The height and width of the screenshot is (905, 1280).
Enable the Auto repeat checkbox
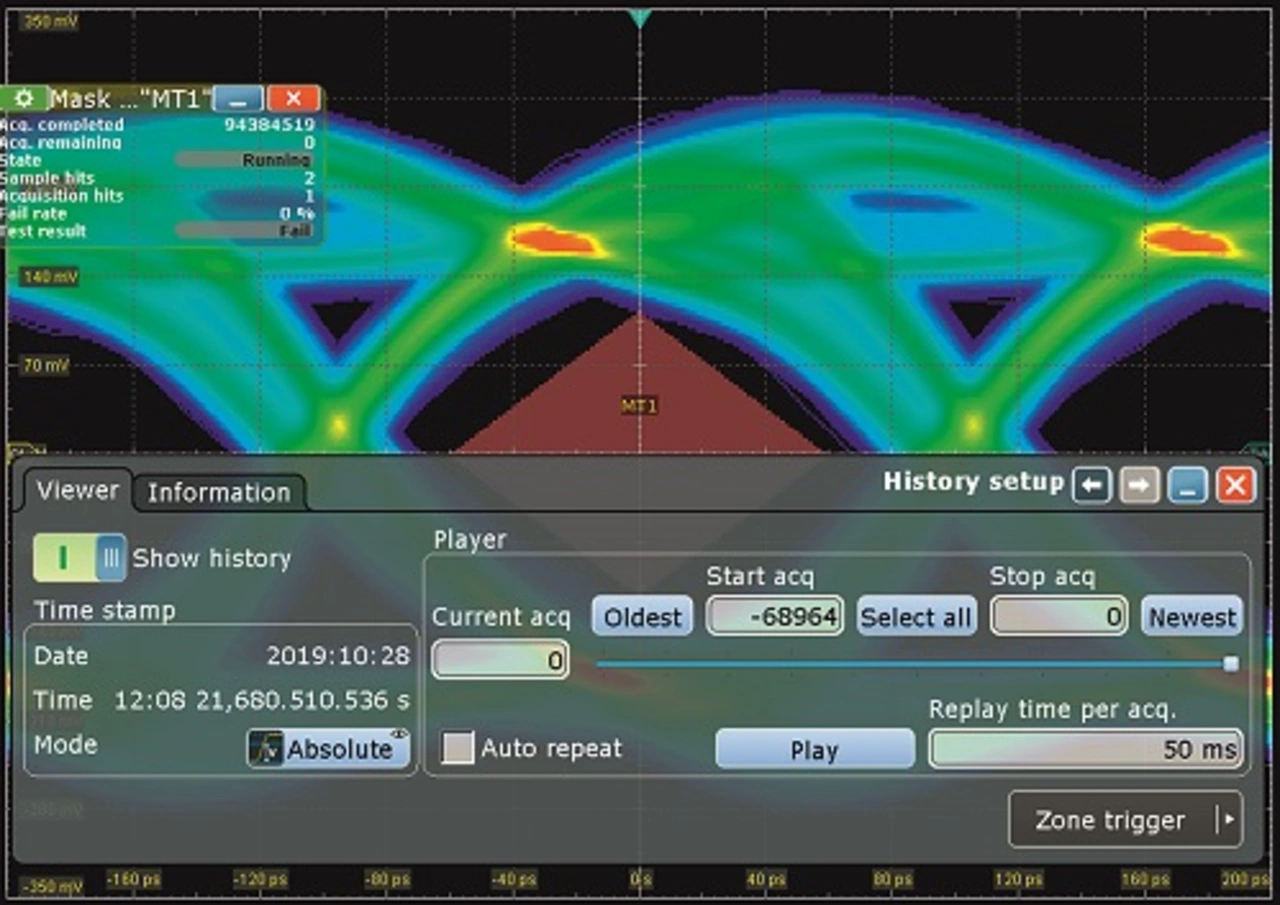click(x=458, y=748)
